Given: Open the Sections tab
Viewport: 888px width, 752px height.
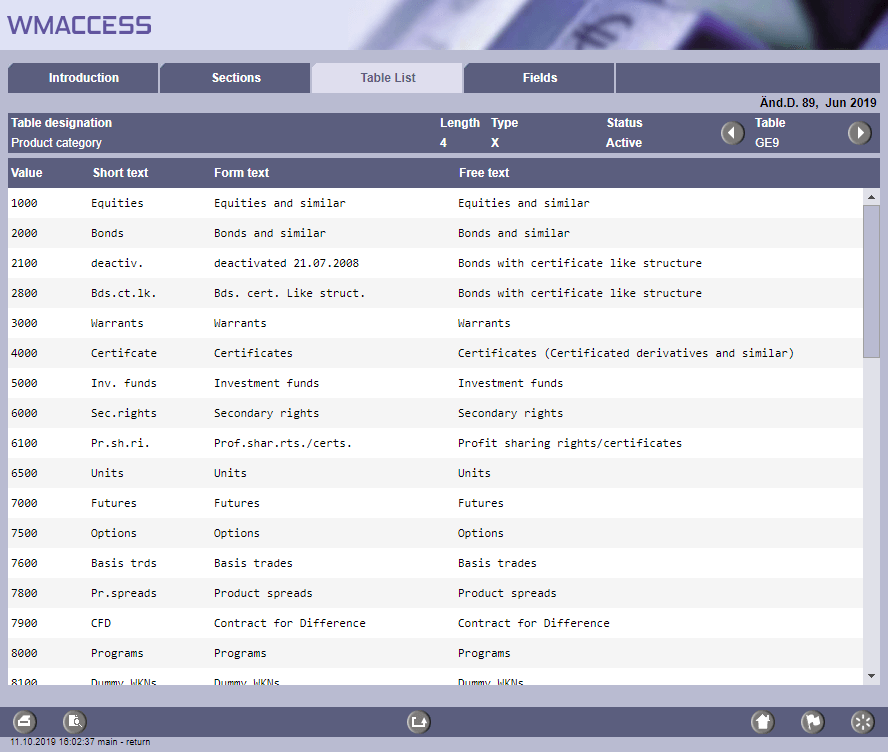Looking at the screenshot, I should point(236,78).
